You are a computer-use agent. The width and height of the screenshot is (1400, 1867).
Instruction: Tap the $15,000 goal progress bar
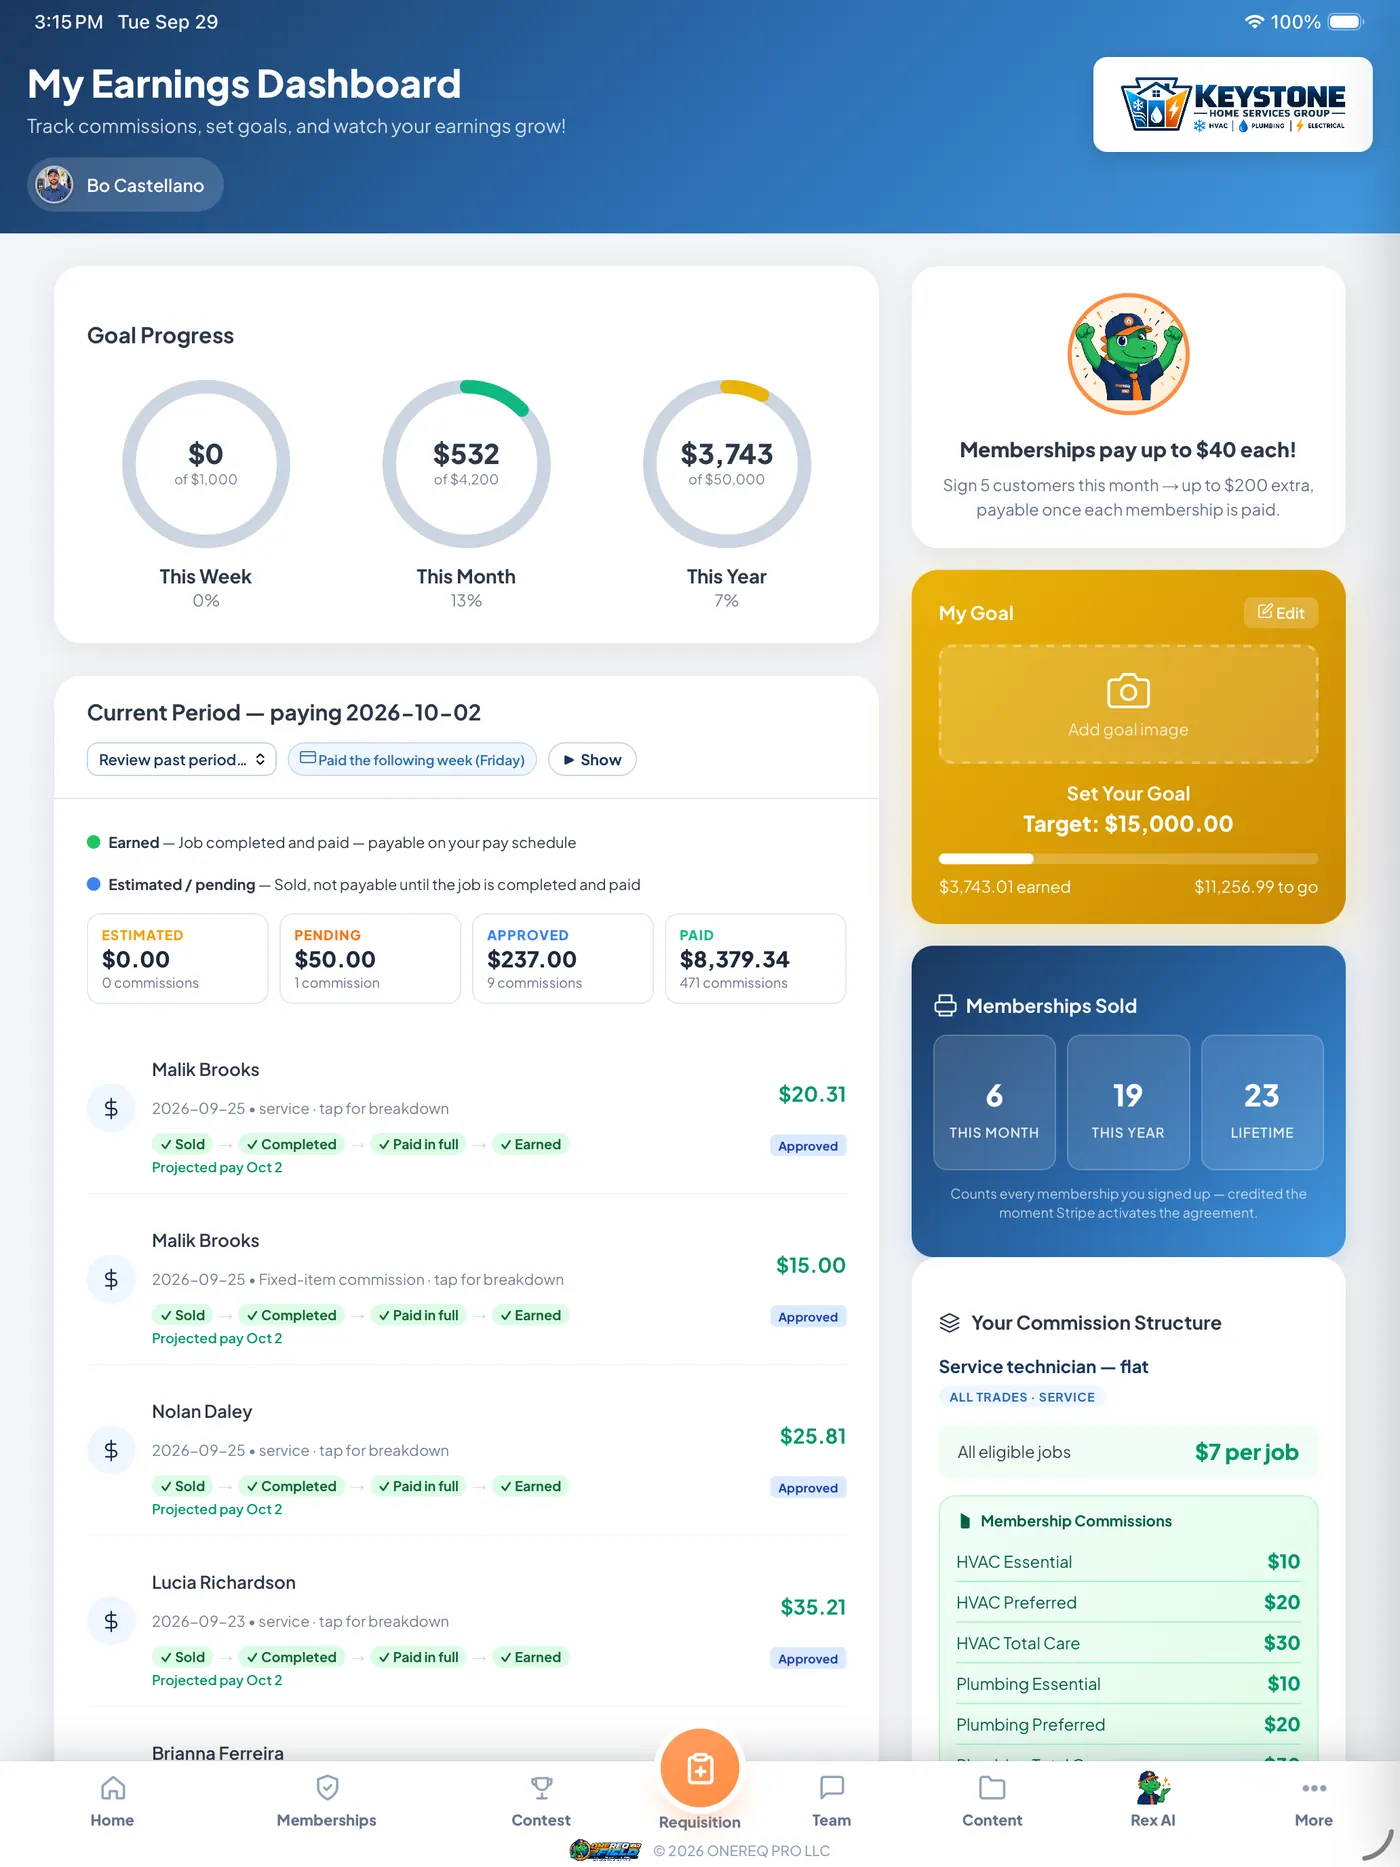[x=1128, y=859]
